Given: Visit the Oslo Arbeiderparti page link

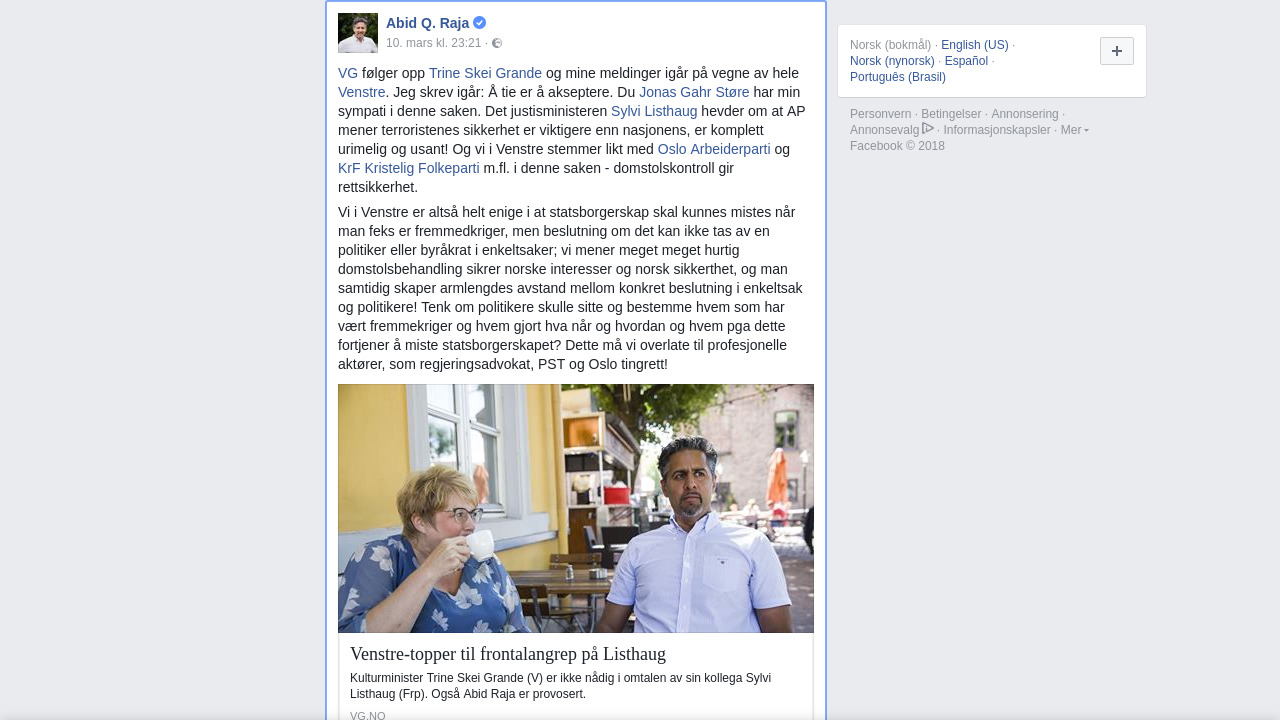Looking at the screenshot, I should tap(714, 149).
